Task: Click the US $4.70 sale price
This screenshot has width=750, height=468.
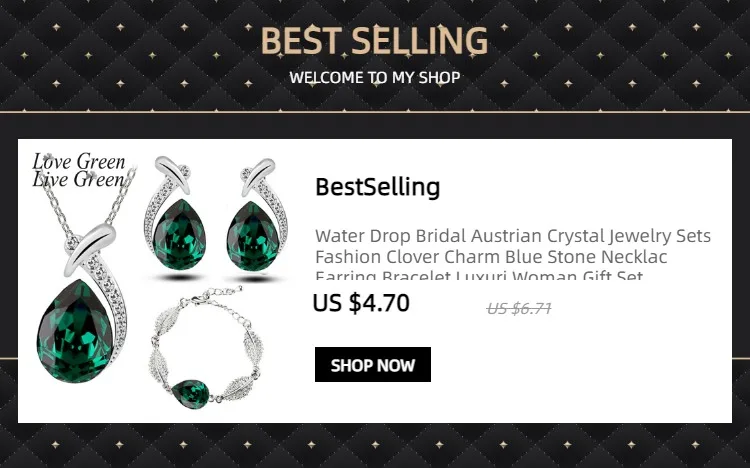Action: tap(361, 303)
